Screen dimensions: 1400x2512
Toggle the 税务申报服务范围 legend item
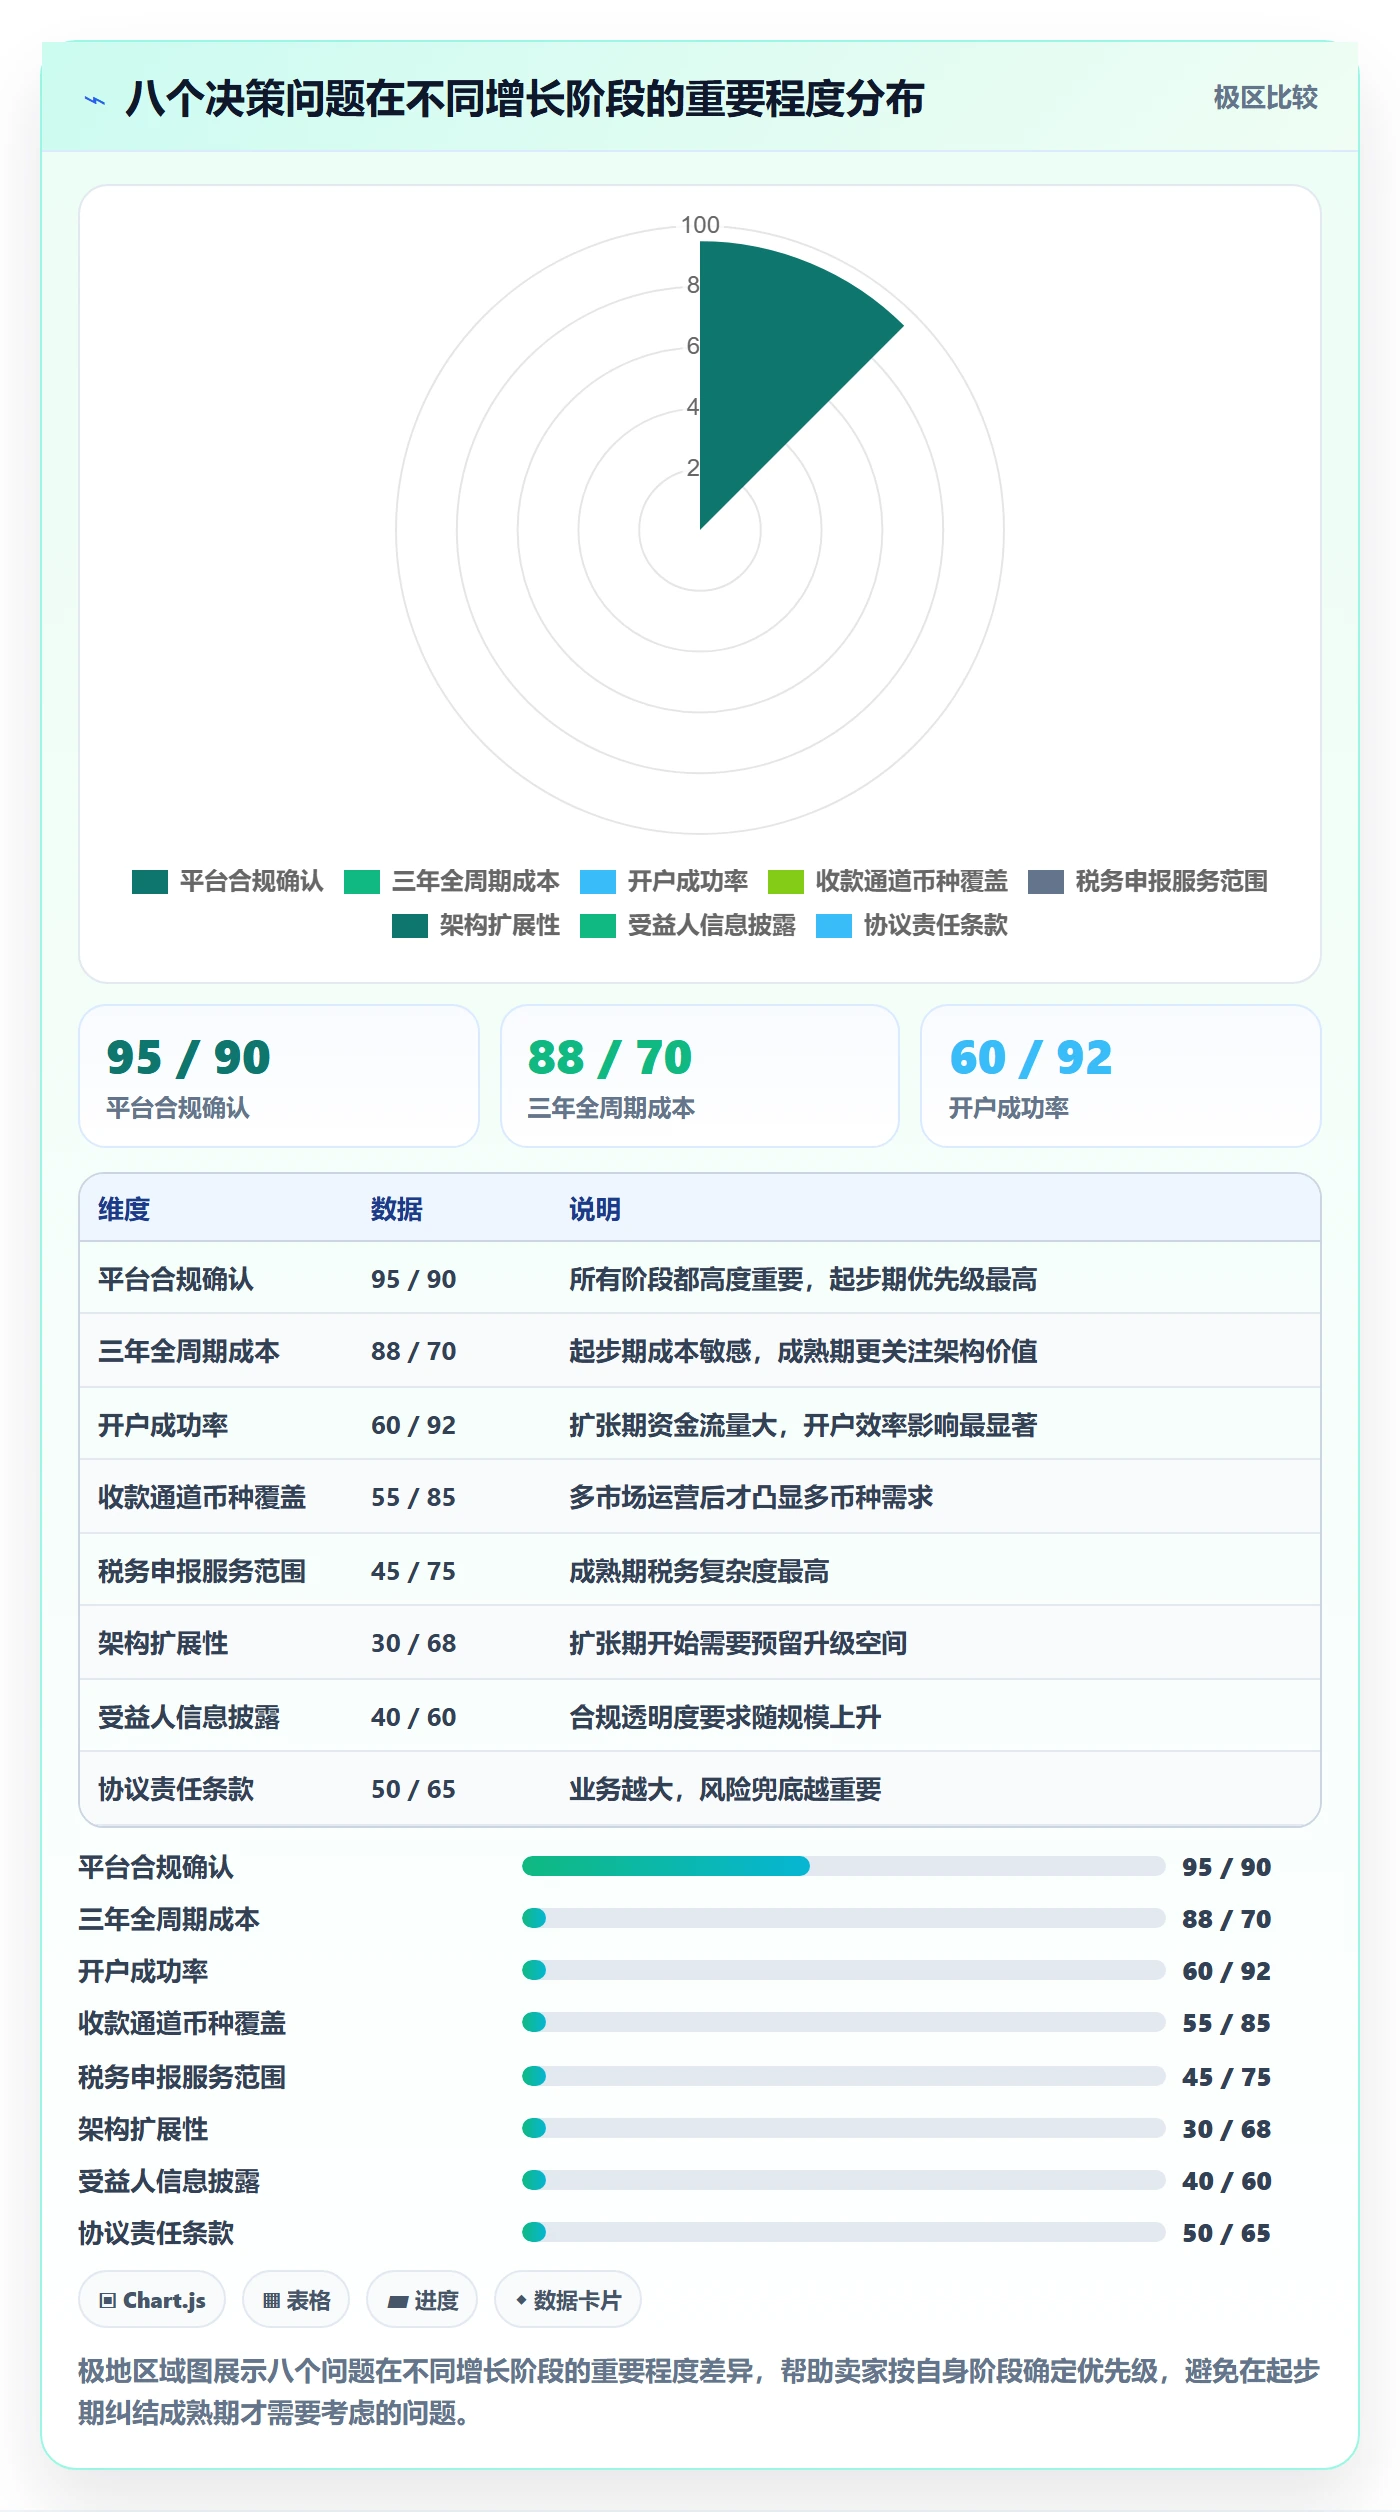(1148, 881)
